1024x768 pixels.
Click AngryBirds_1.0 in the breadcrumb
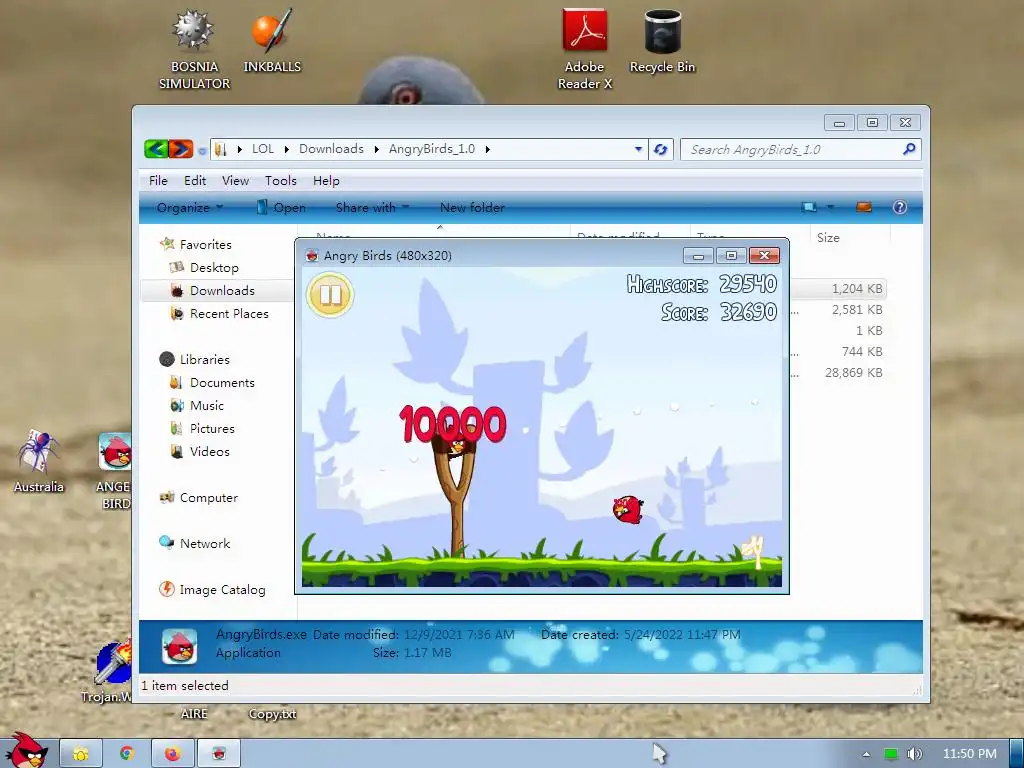[432, 149]
